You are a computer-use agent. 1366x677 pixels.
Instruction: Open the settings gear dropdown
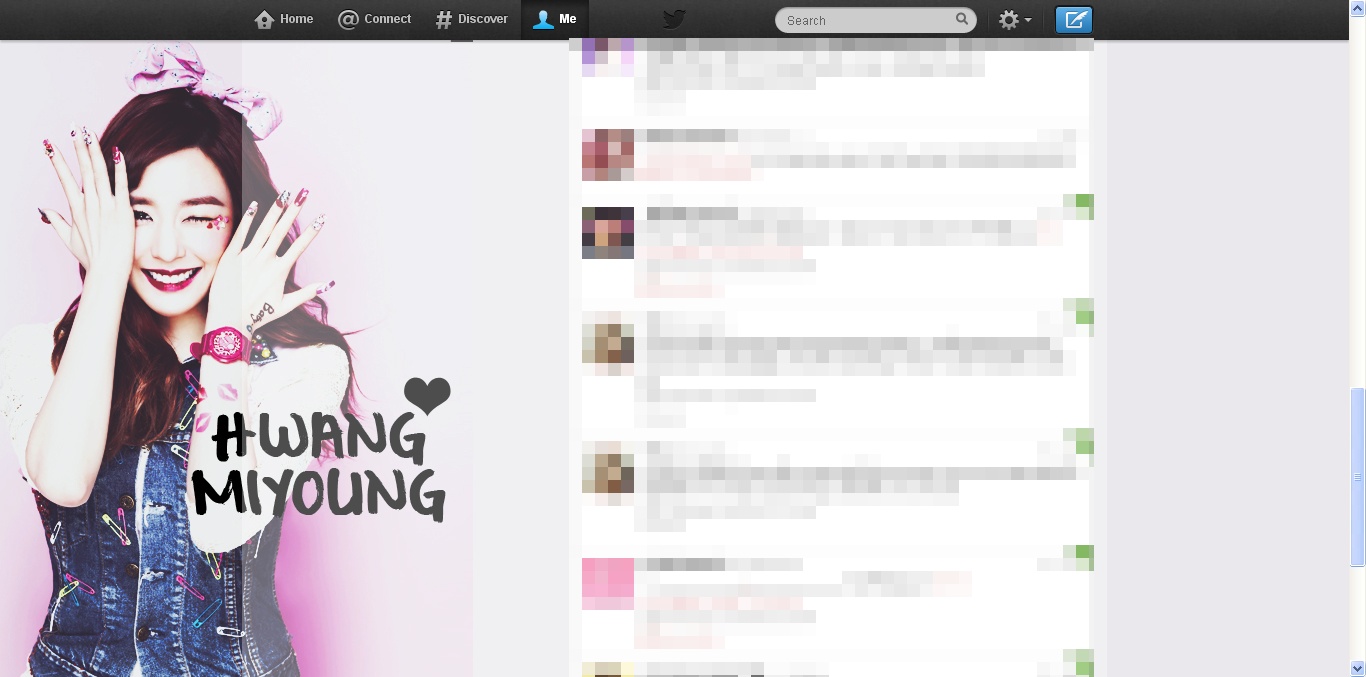(1015, 20)
